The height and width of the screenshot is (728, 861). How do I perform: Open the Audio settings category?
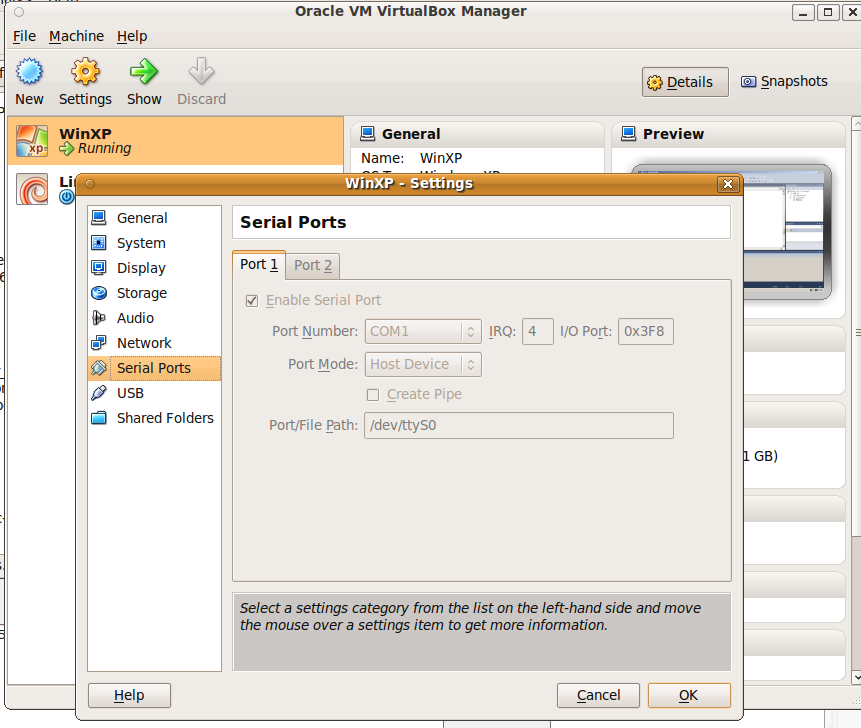[154, 318]
